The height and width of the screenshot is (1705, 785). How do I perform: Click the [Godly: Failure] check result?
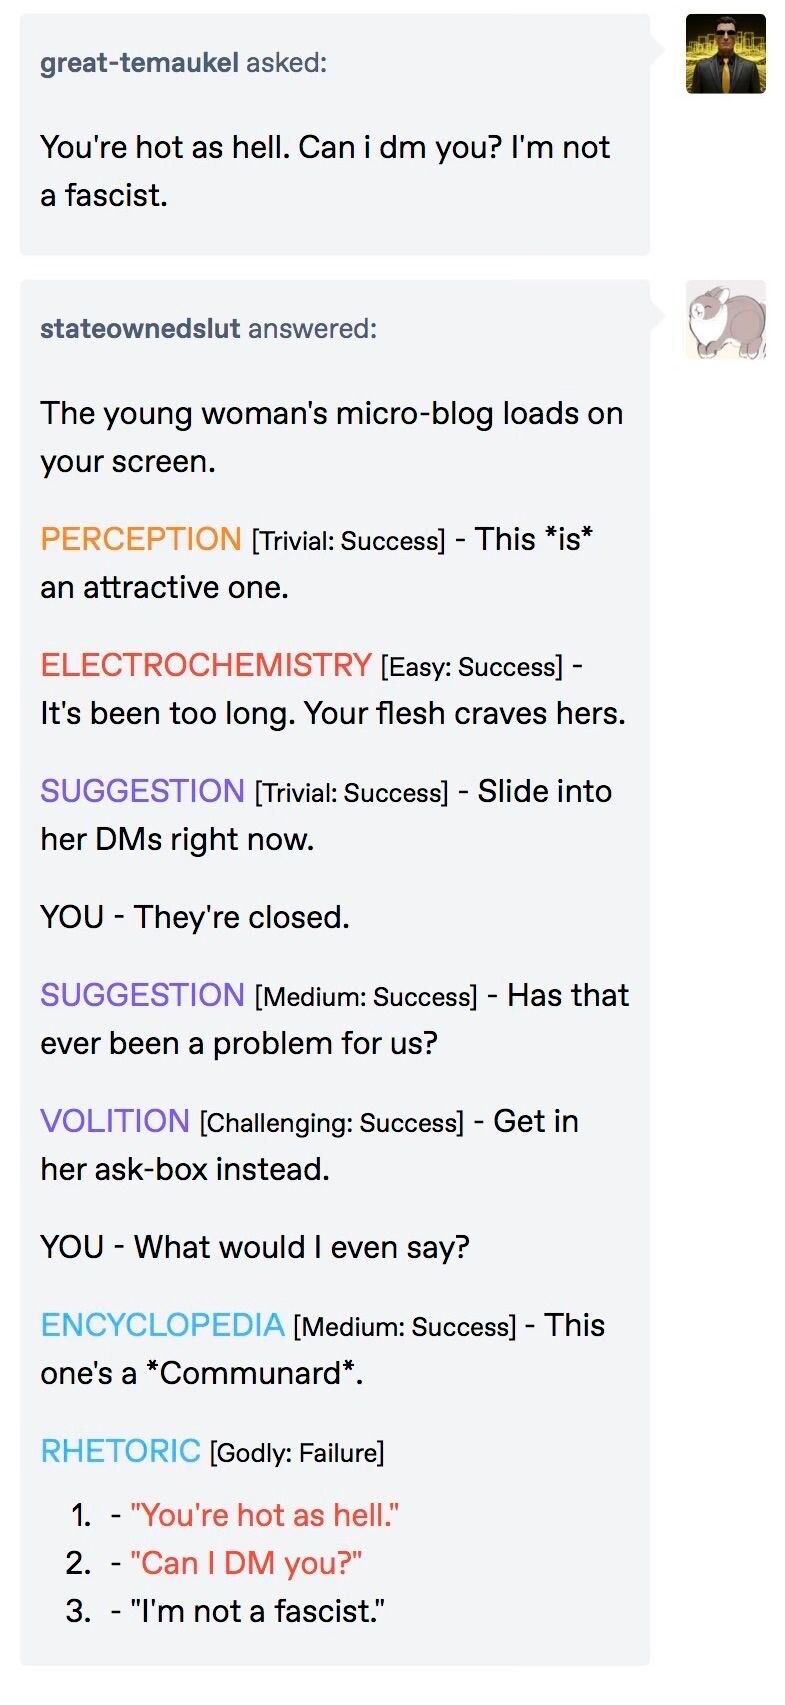tap(297, 1453)
